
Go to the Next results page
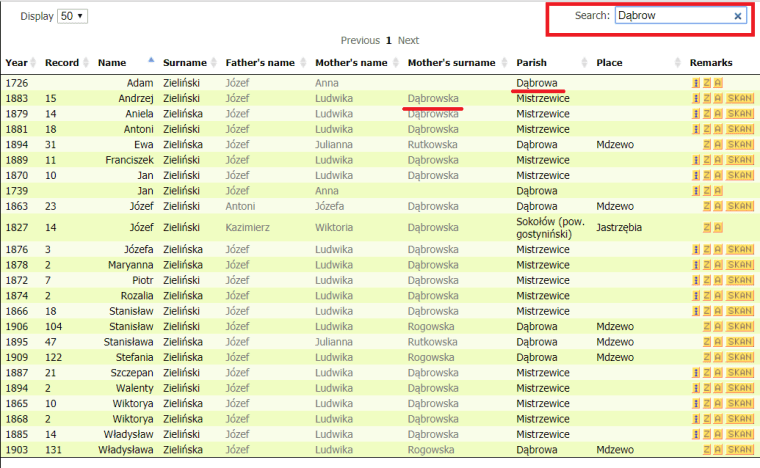pyautogui.click(x=408, y=41)
